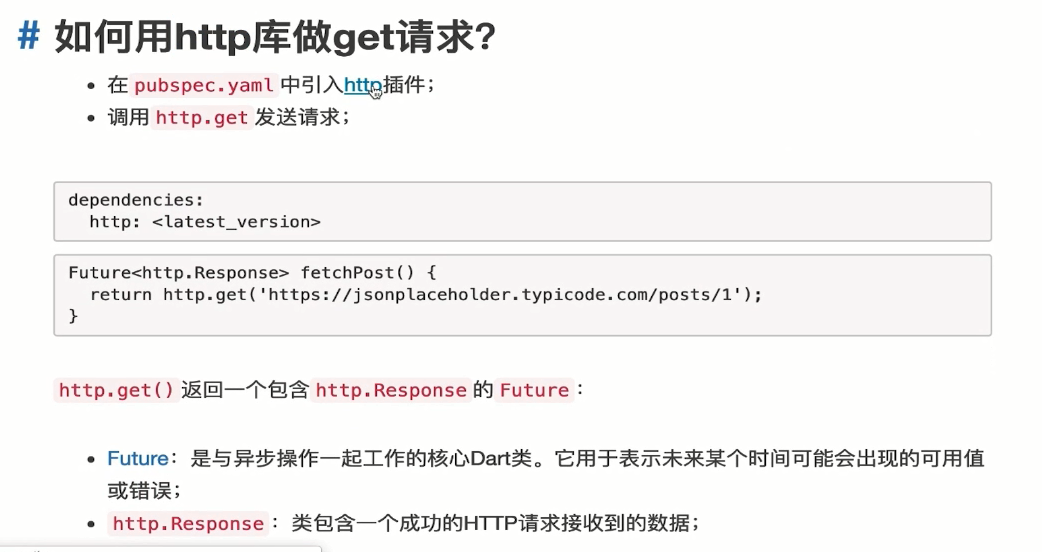Click the pubspec.yaml inline code

204,86
